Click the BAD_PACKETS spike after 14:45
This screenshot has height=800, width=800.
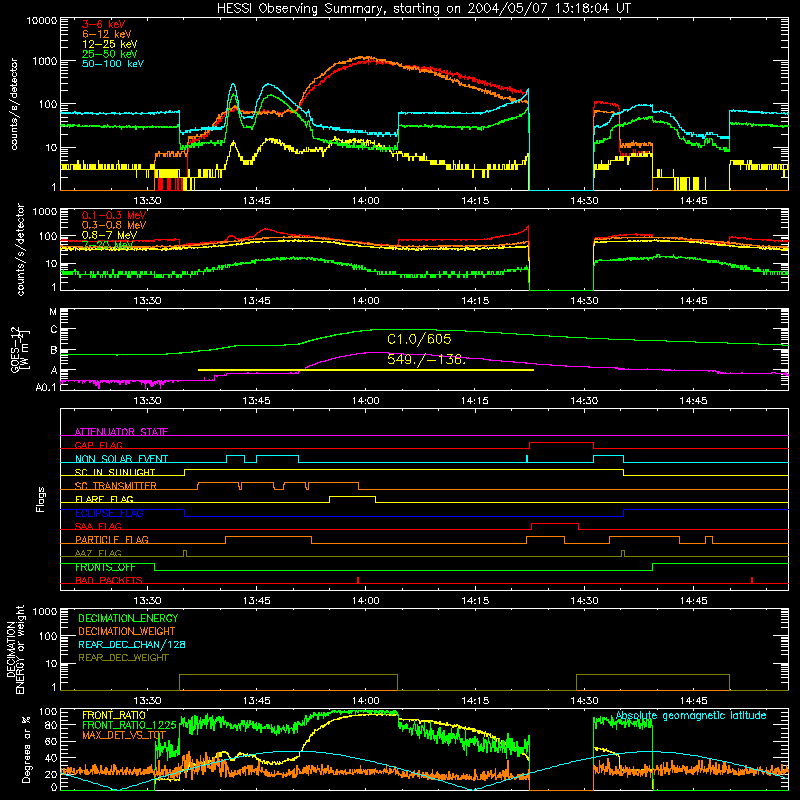(752, 580)
